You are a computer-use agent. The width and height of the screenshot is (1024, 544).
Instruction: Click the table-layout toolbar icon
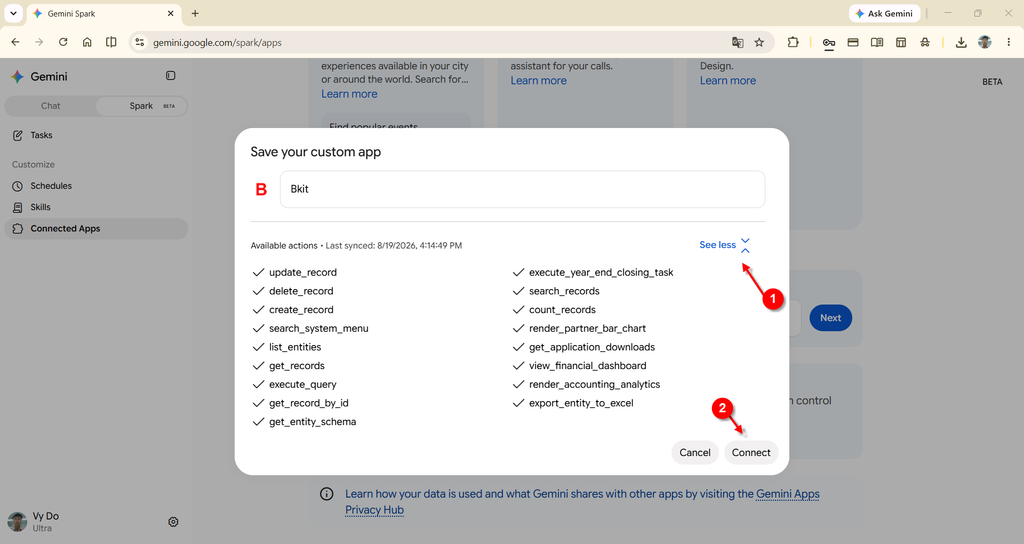point(901,42)
